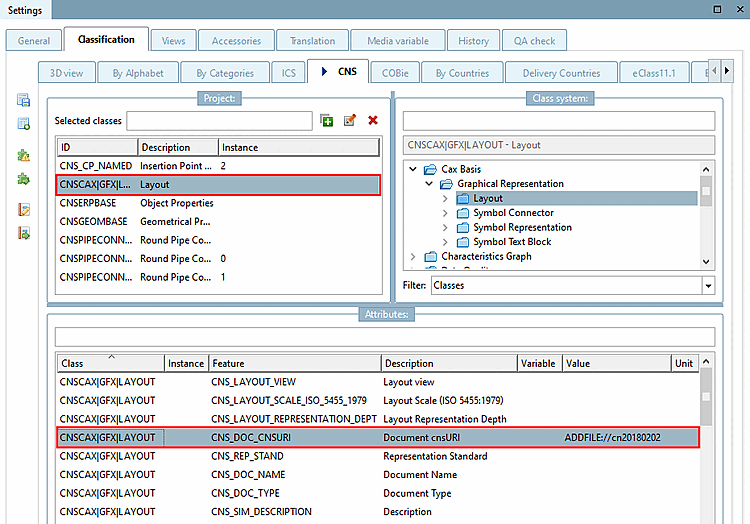Click the green add class icon
The image size is (750, 524).
click(x=327, y=120)
